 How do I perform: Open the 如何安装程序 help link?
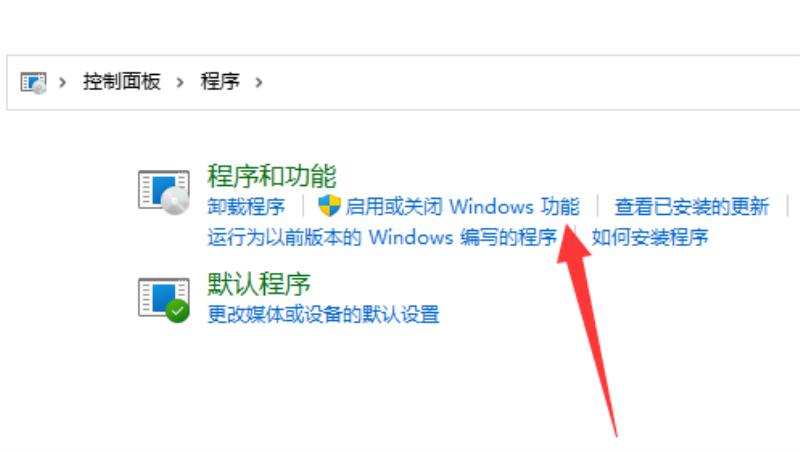click(650, 237)
